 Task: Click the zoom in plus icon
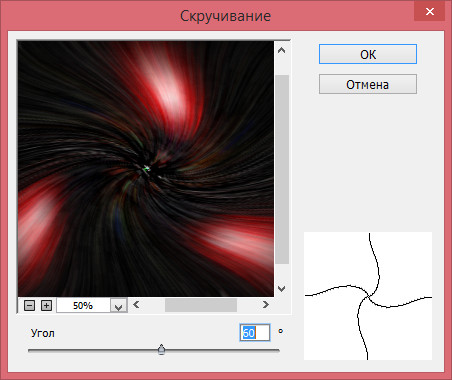pos(46,305)
